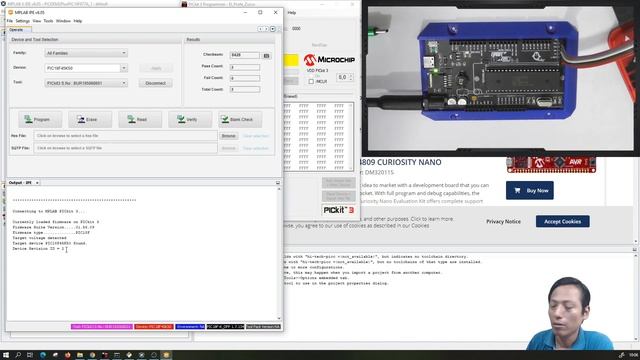Open the Window menu
The height and width of the screenshot is (360, 640).
pyautogui.click(x=63, y=21)
